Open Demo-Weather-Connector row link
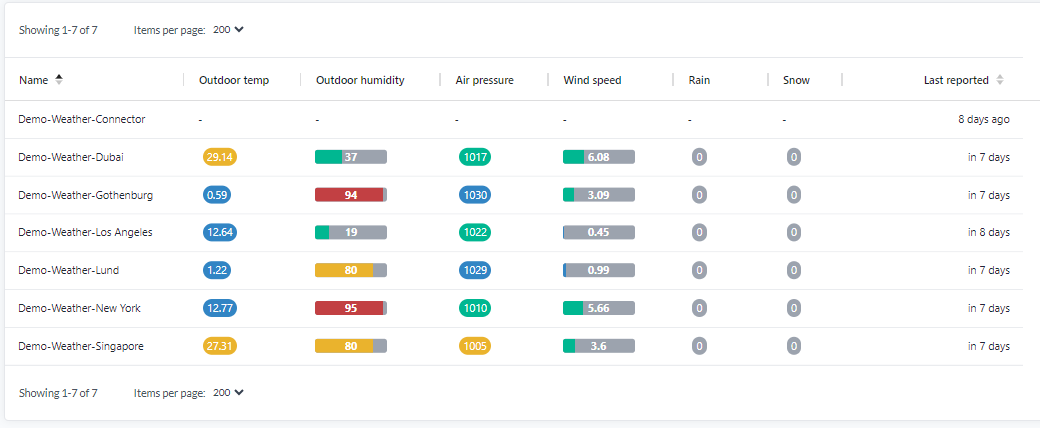The image size is (1040, 428). (x=82, y=119)
